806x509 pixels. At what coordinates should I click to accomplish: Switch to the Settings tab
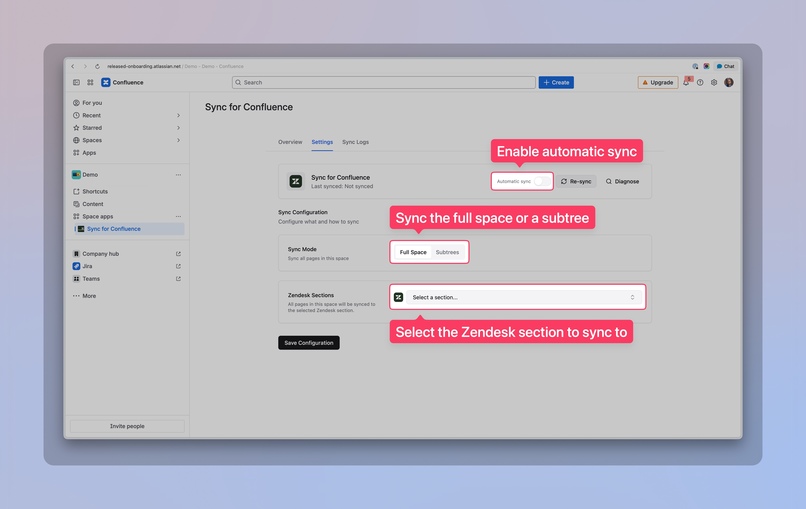click(x=322, y=142)
